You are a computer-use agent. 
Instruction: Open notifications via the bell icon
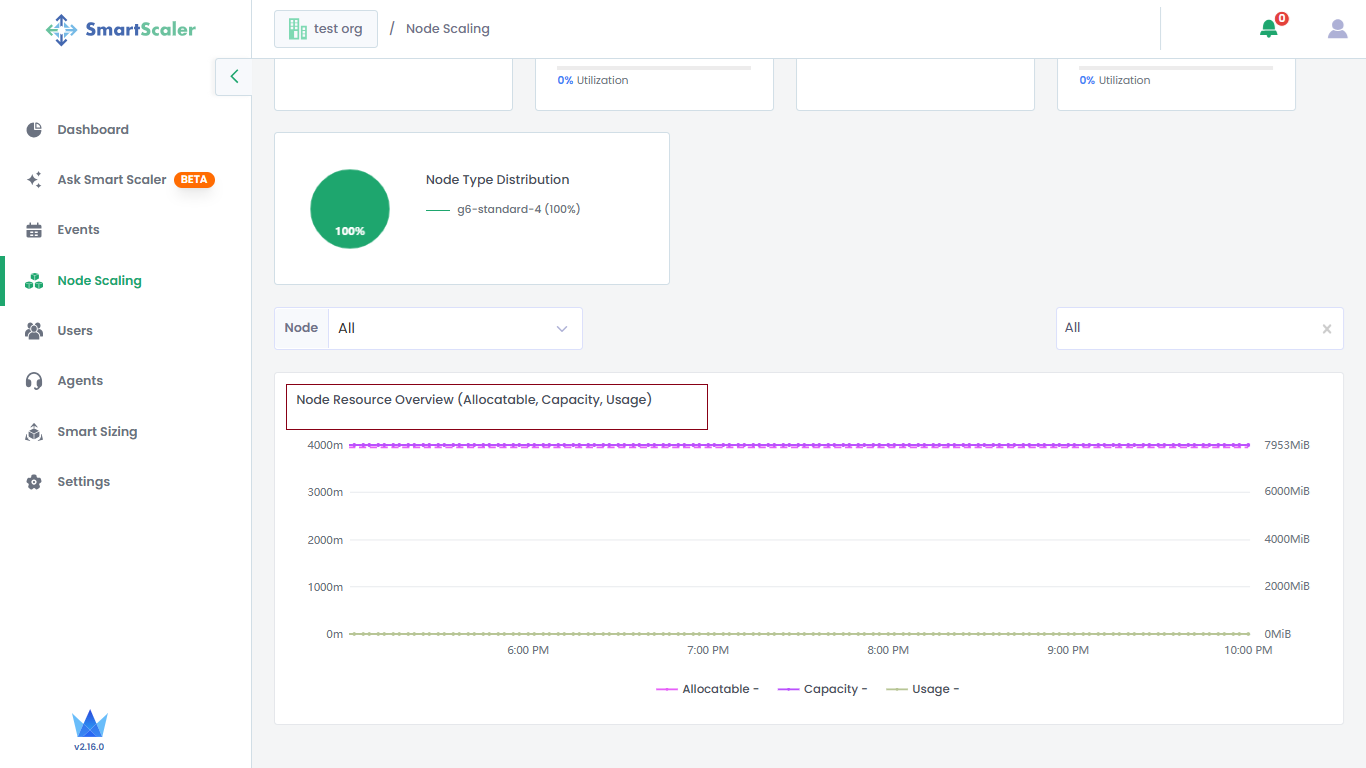click(x=1268, y=29)
